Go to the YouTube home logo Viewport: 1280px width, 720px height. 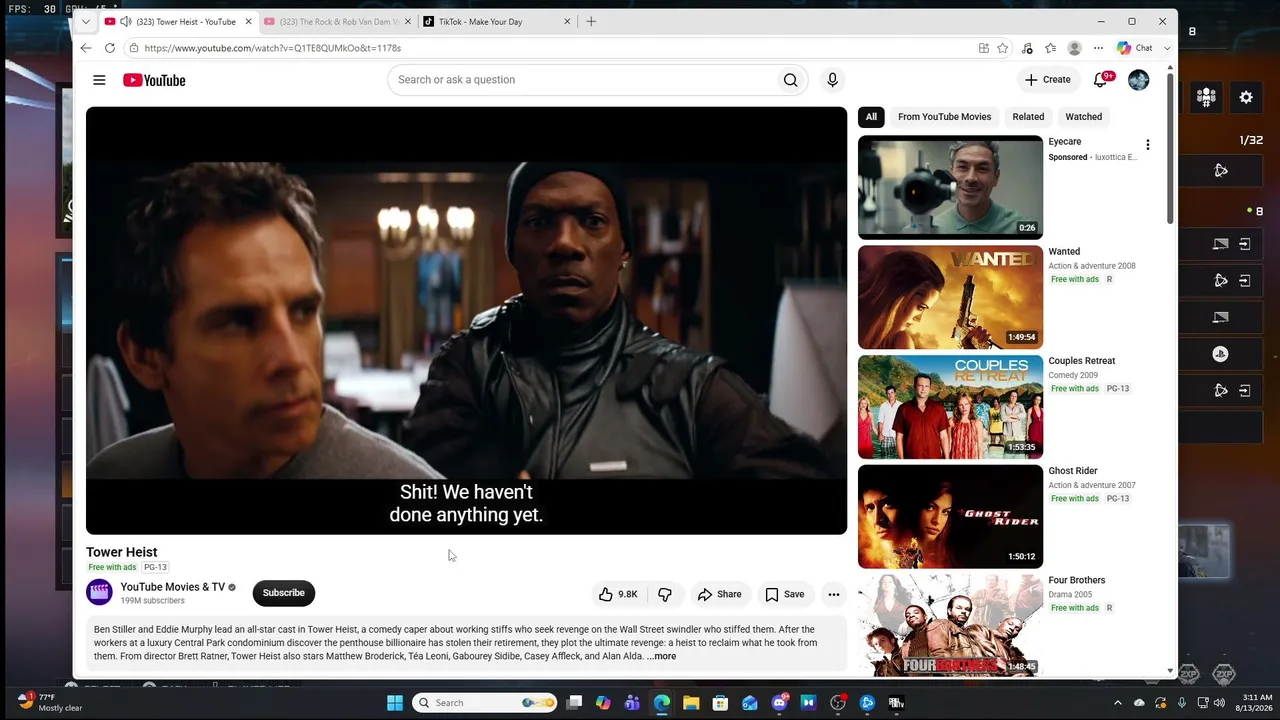click(x=154, y=80)
